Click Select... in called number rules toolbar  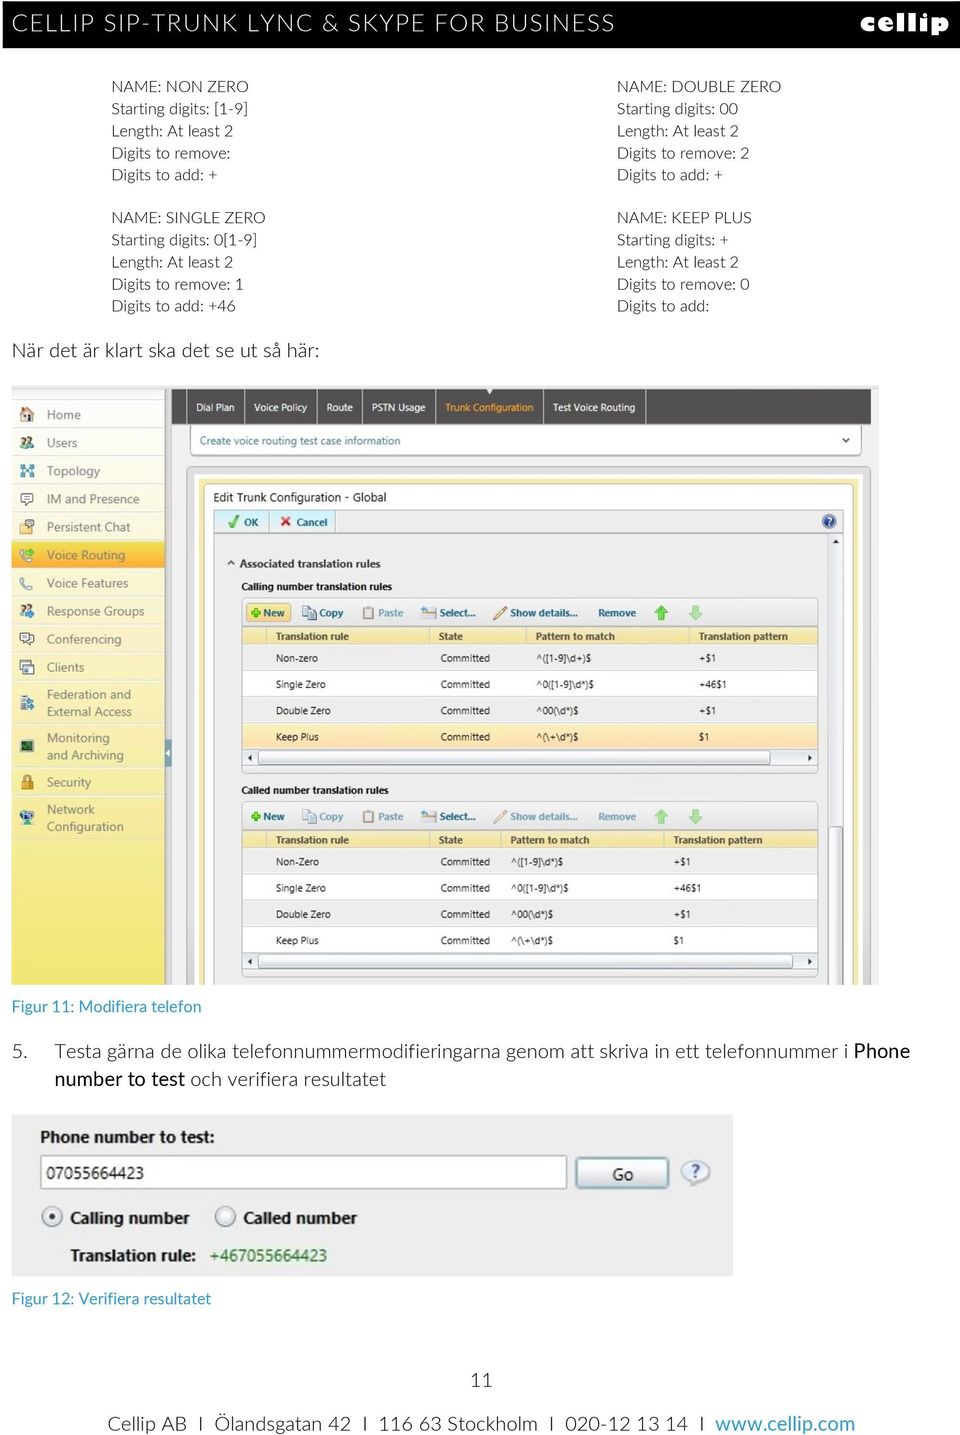click(448, 816)
